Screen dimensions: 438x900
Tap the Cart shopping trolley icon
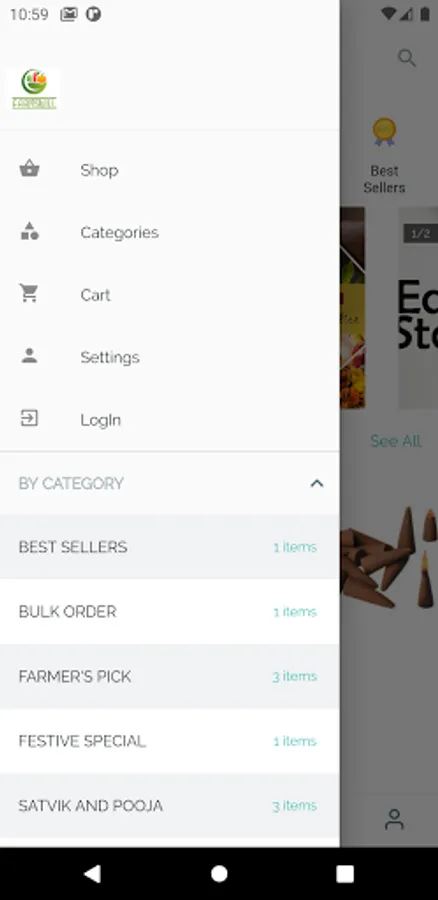(x=29, y=293)
